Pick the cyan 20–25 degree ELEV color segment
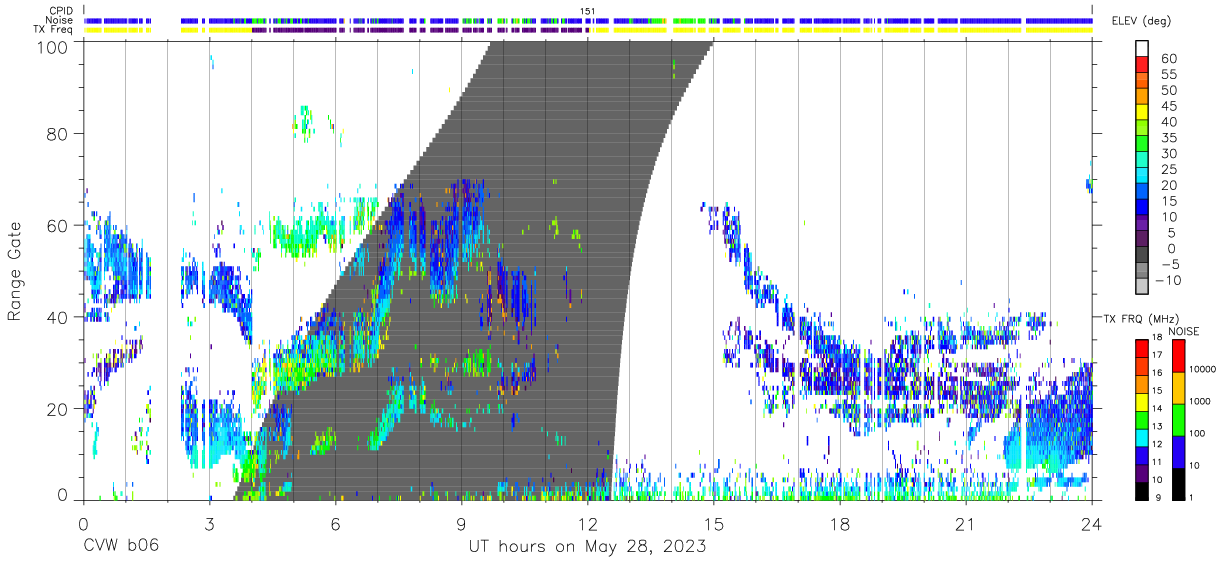This screenshot has width=1228, height=567. 1142,177
